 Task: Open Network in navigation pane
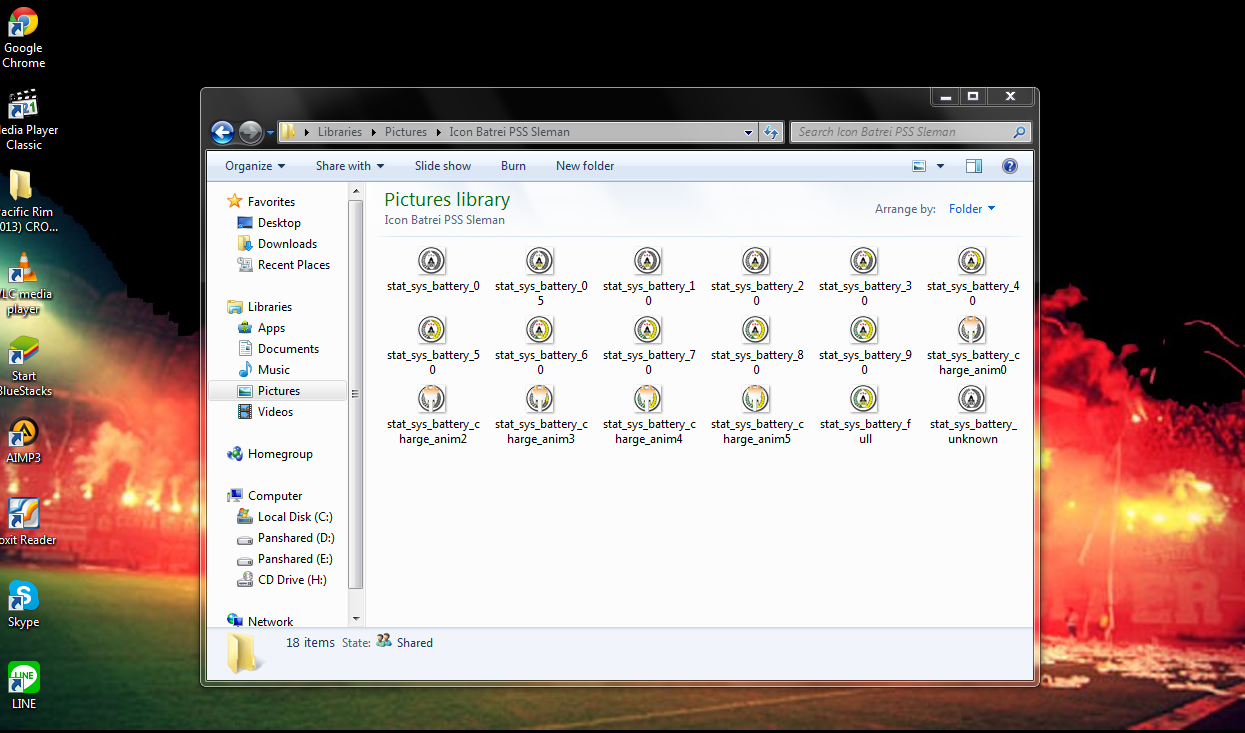coord(260,621)
